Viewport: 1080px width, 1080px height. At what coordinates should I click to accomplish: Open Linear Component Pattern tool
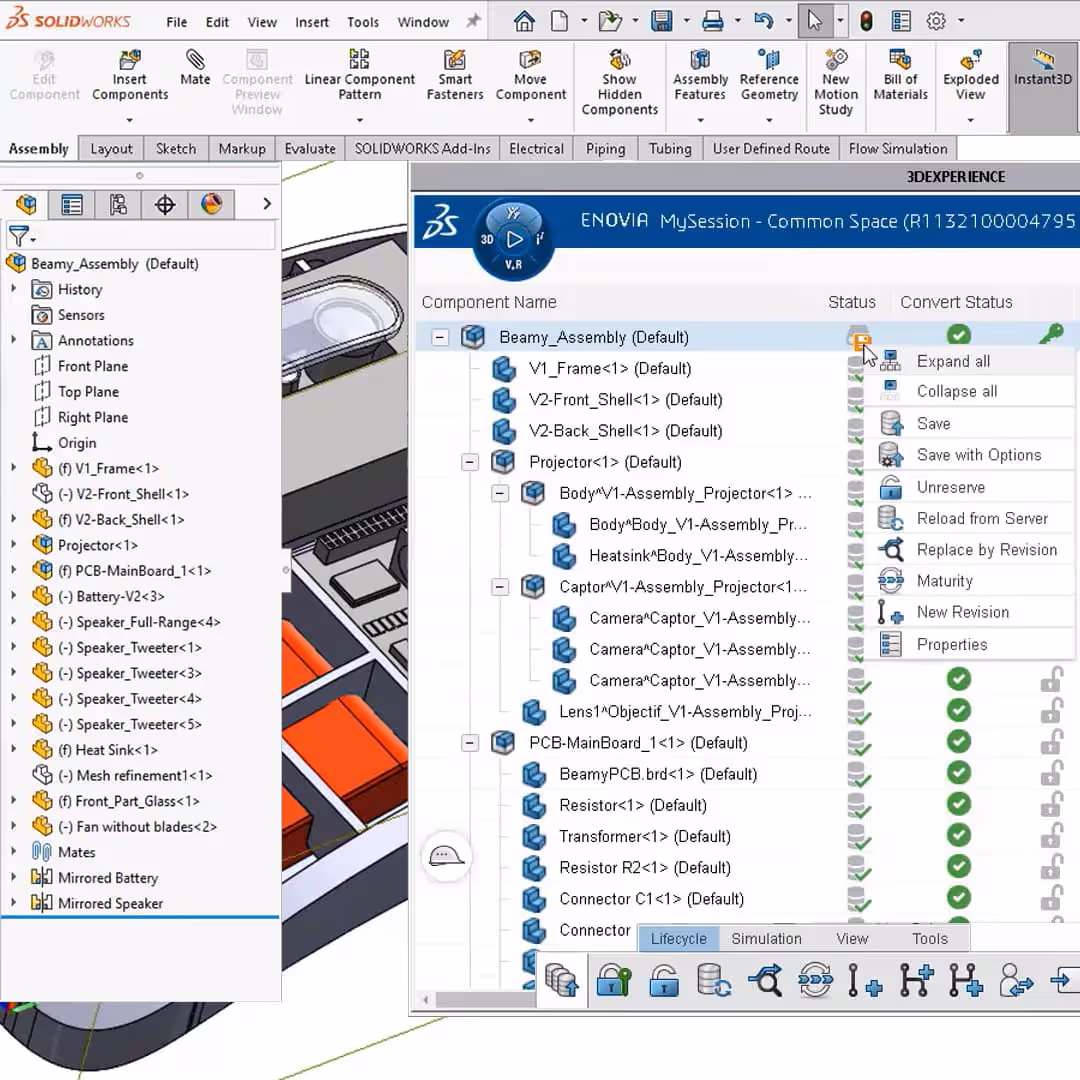click(360, 76)
